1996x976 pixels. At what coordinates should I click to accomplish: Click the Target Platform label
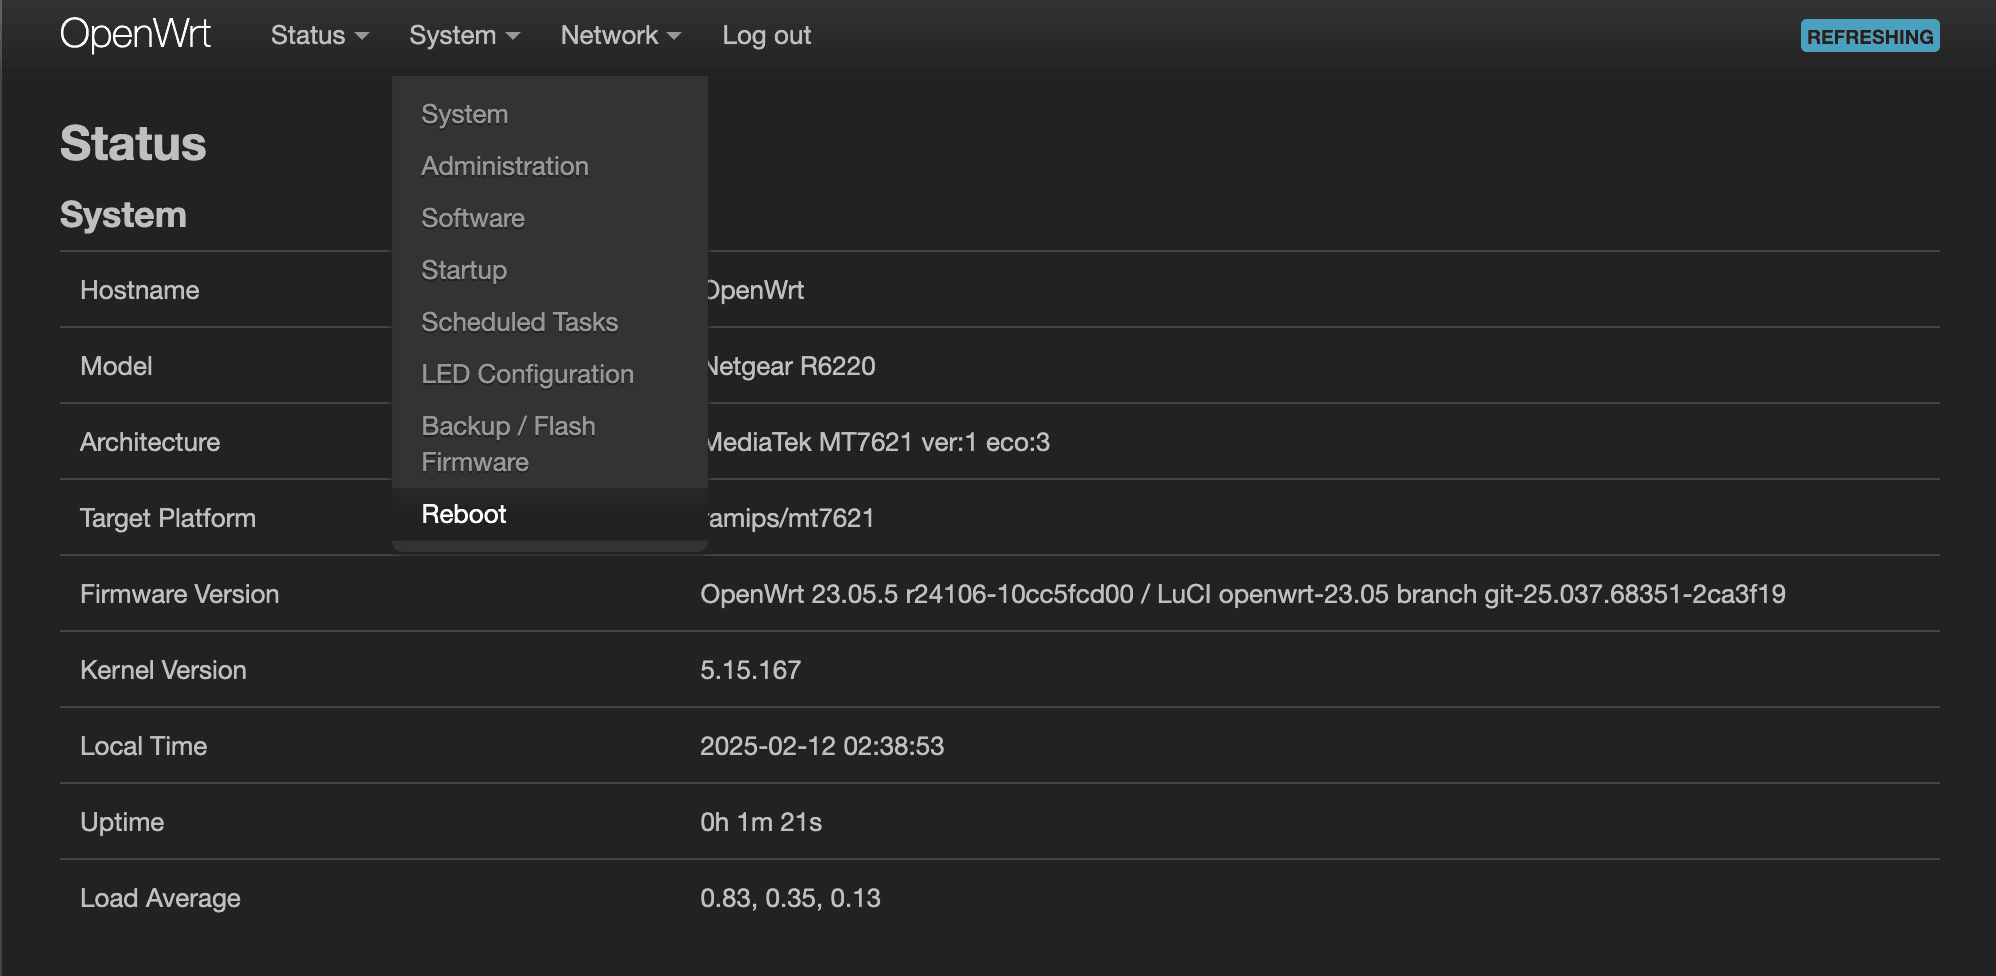168,518
